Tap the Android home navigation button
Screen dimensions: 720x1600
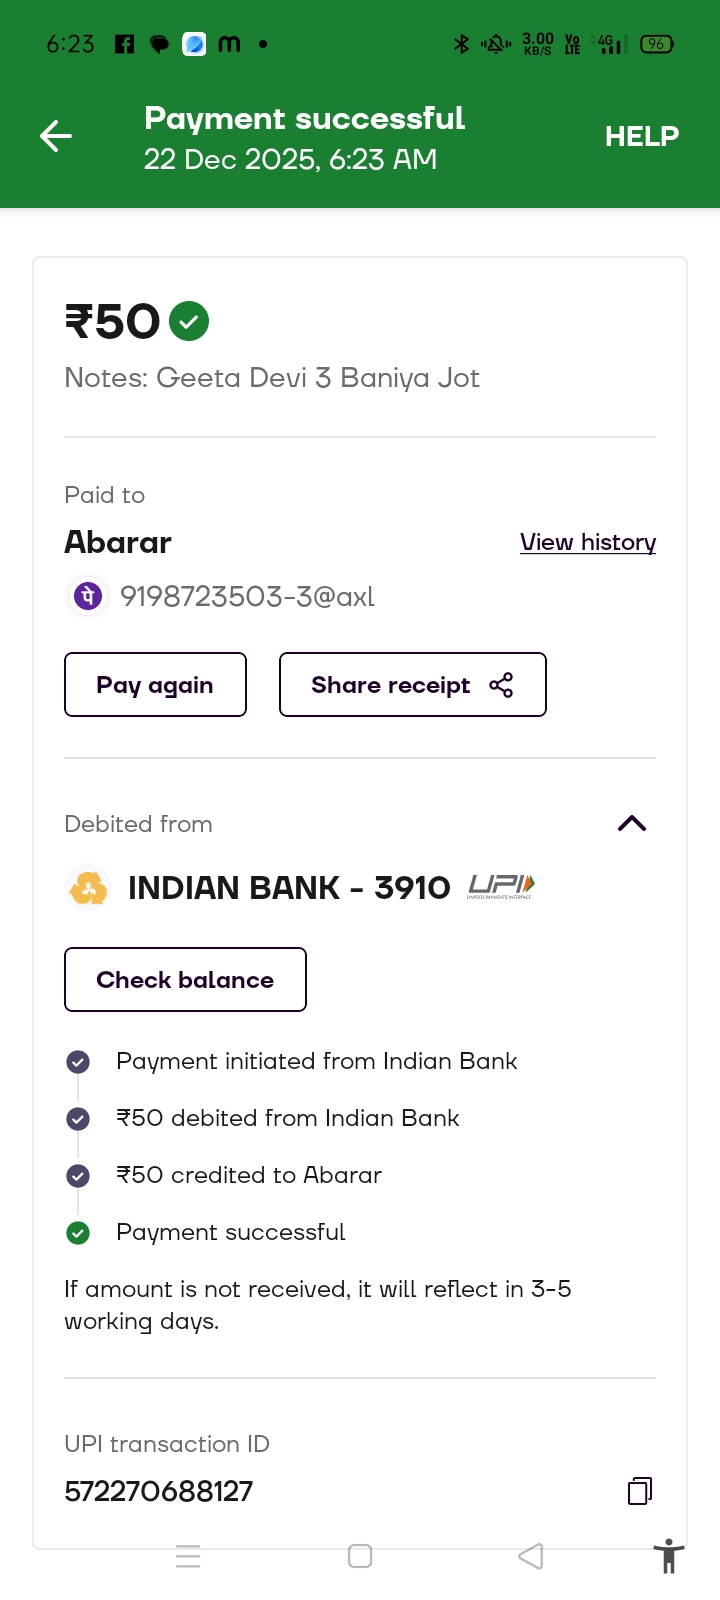pos(360,1556)
